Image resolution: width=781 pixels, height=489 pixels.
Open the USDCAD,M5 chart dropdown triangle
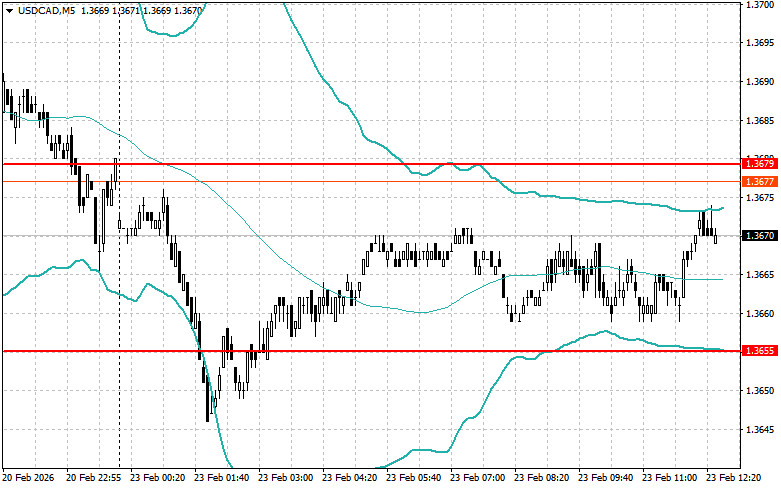coord(9,10)
